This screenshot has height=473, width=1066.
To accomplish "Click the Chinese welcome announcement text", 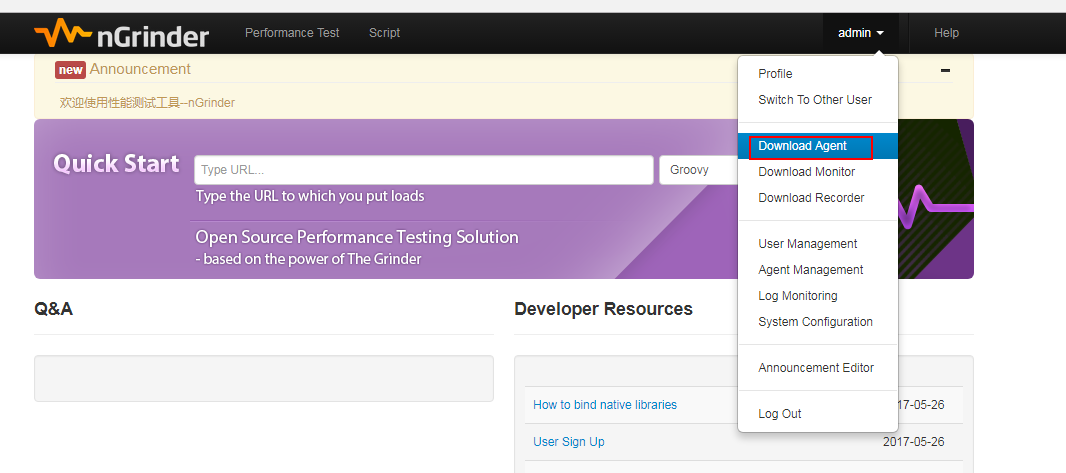I will click(x=147, y=103).
